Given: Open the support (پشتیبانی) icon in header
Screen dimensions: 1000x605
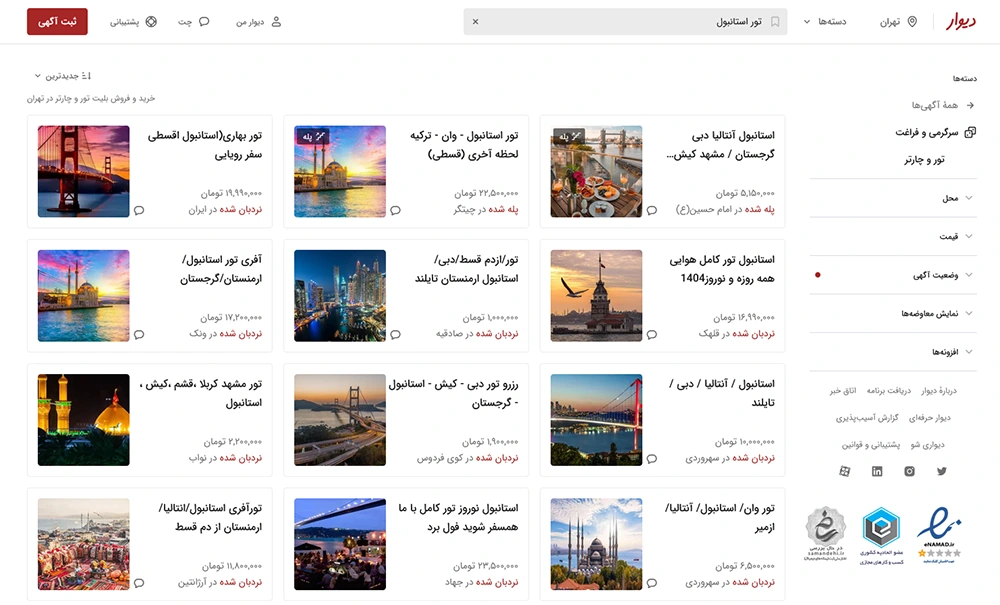Looking at the screenshot, I should (x=151, y=22).
